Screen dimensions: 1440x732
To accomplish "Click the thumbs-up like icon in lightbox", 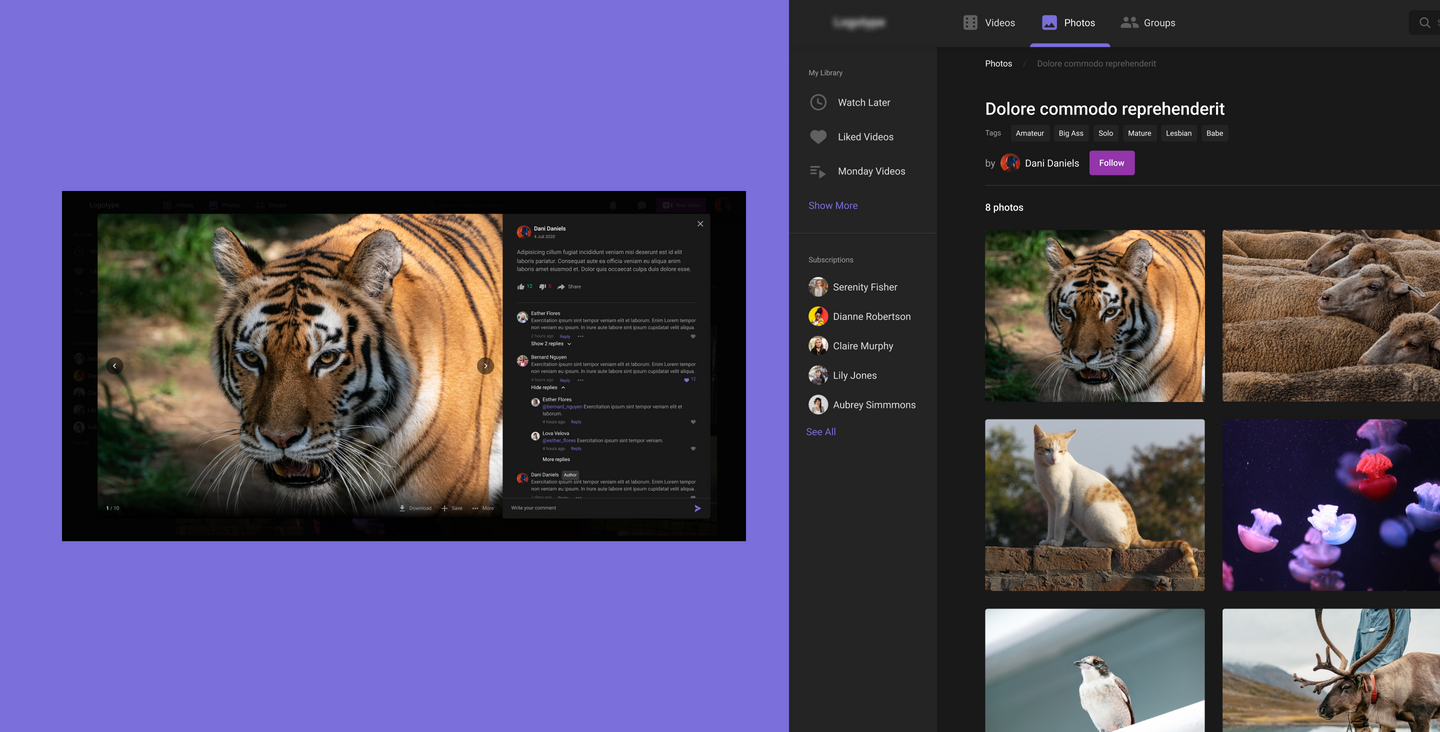I will coord(521,287).
